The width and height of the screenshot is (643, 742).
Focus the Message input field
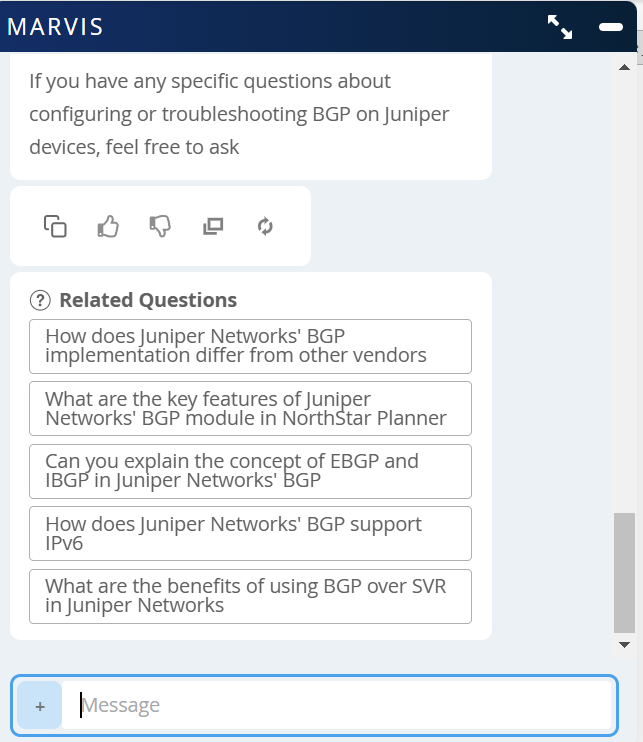click(x=340, y=705)
